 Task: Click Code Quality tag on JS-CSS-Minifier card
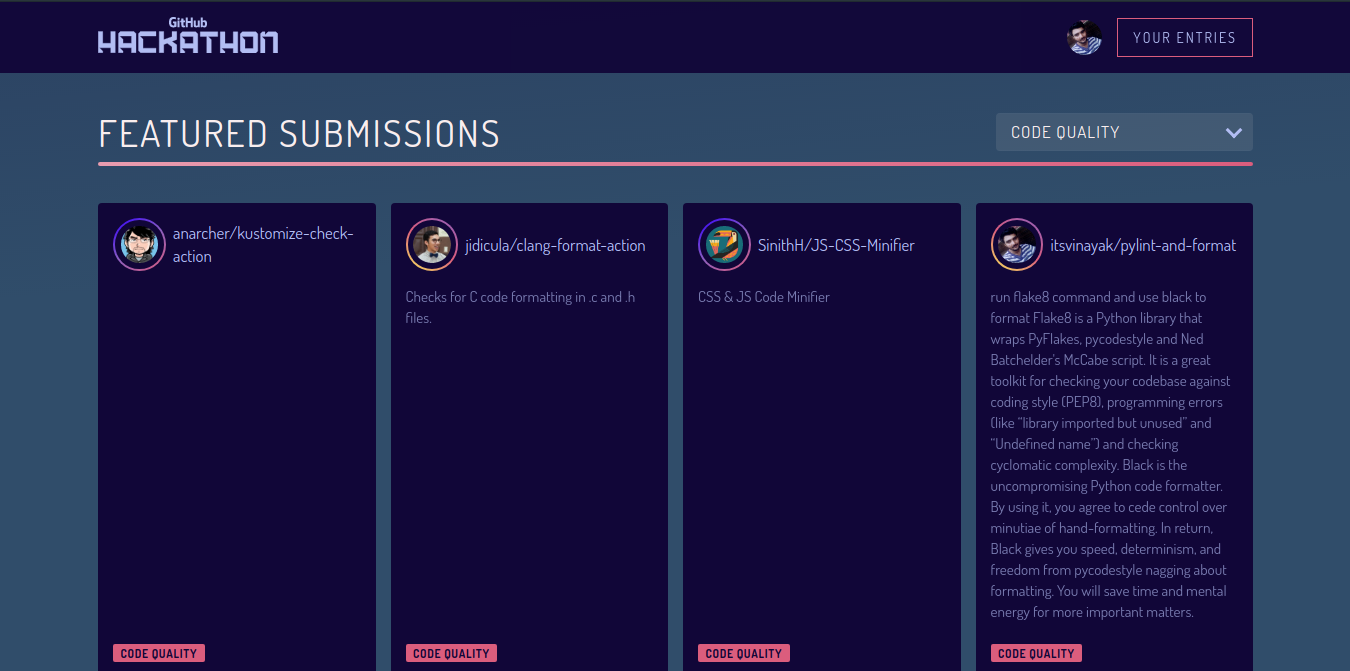click(x=744, y=653)
